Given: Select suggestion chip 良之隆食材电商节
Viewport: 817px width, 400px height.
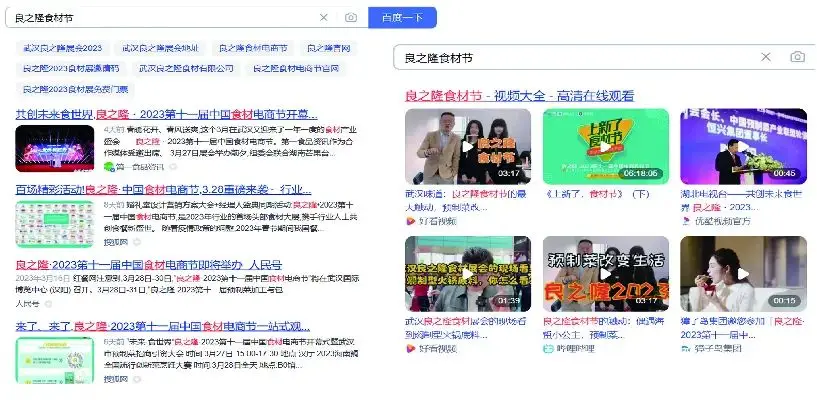Looking at the screenshot, I should [x=253, y=48].
